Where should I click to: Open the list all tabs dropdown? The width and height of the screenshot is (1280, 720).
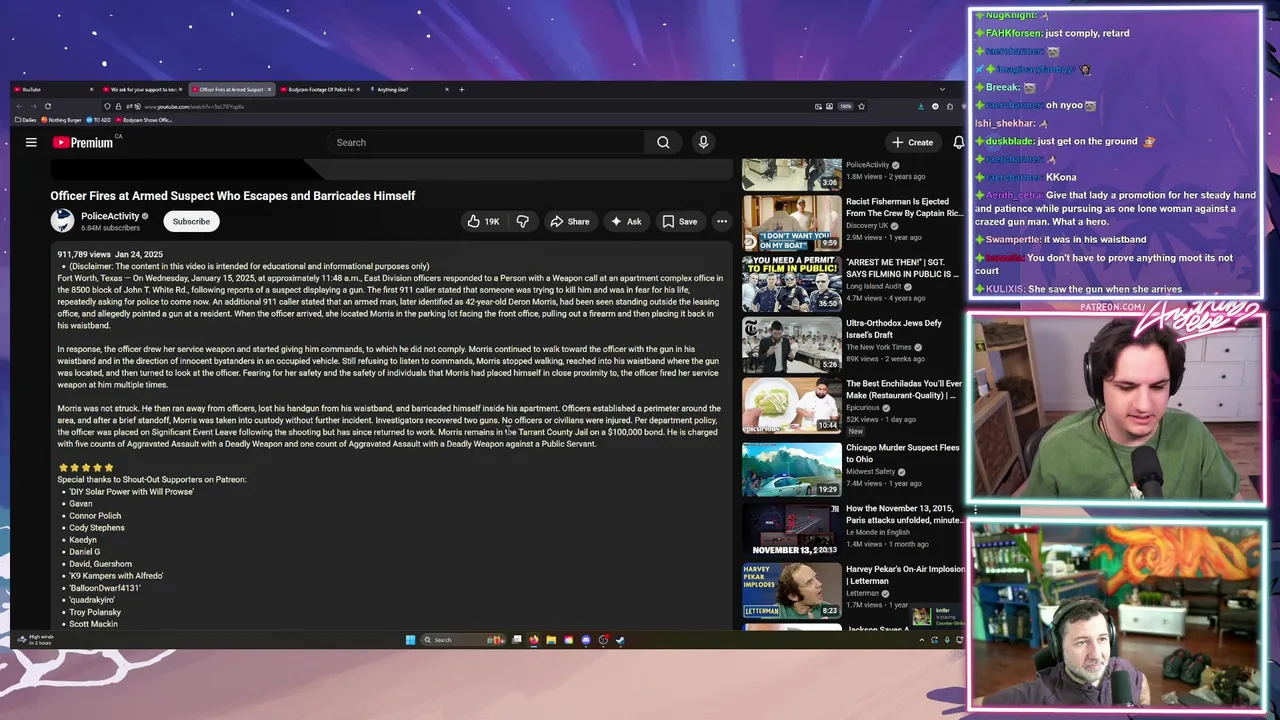941,89
